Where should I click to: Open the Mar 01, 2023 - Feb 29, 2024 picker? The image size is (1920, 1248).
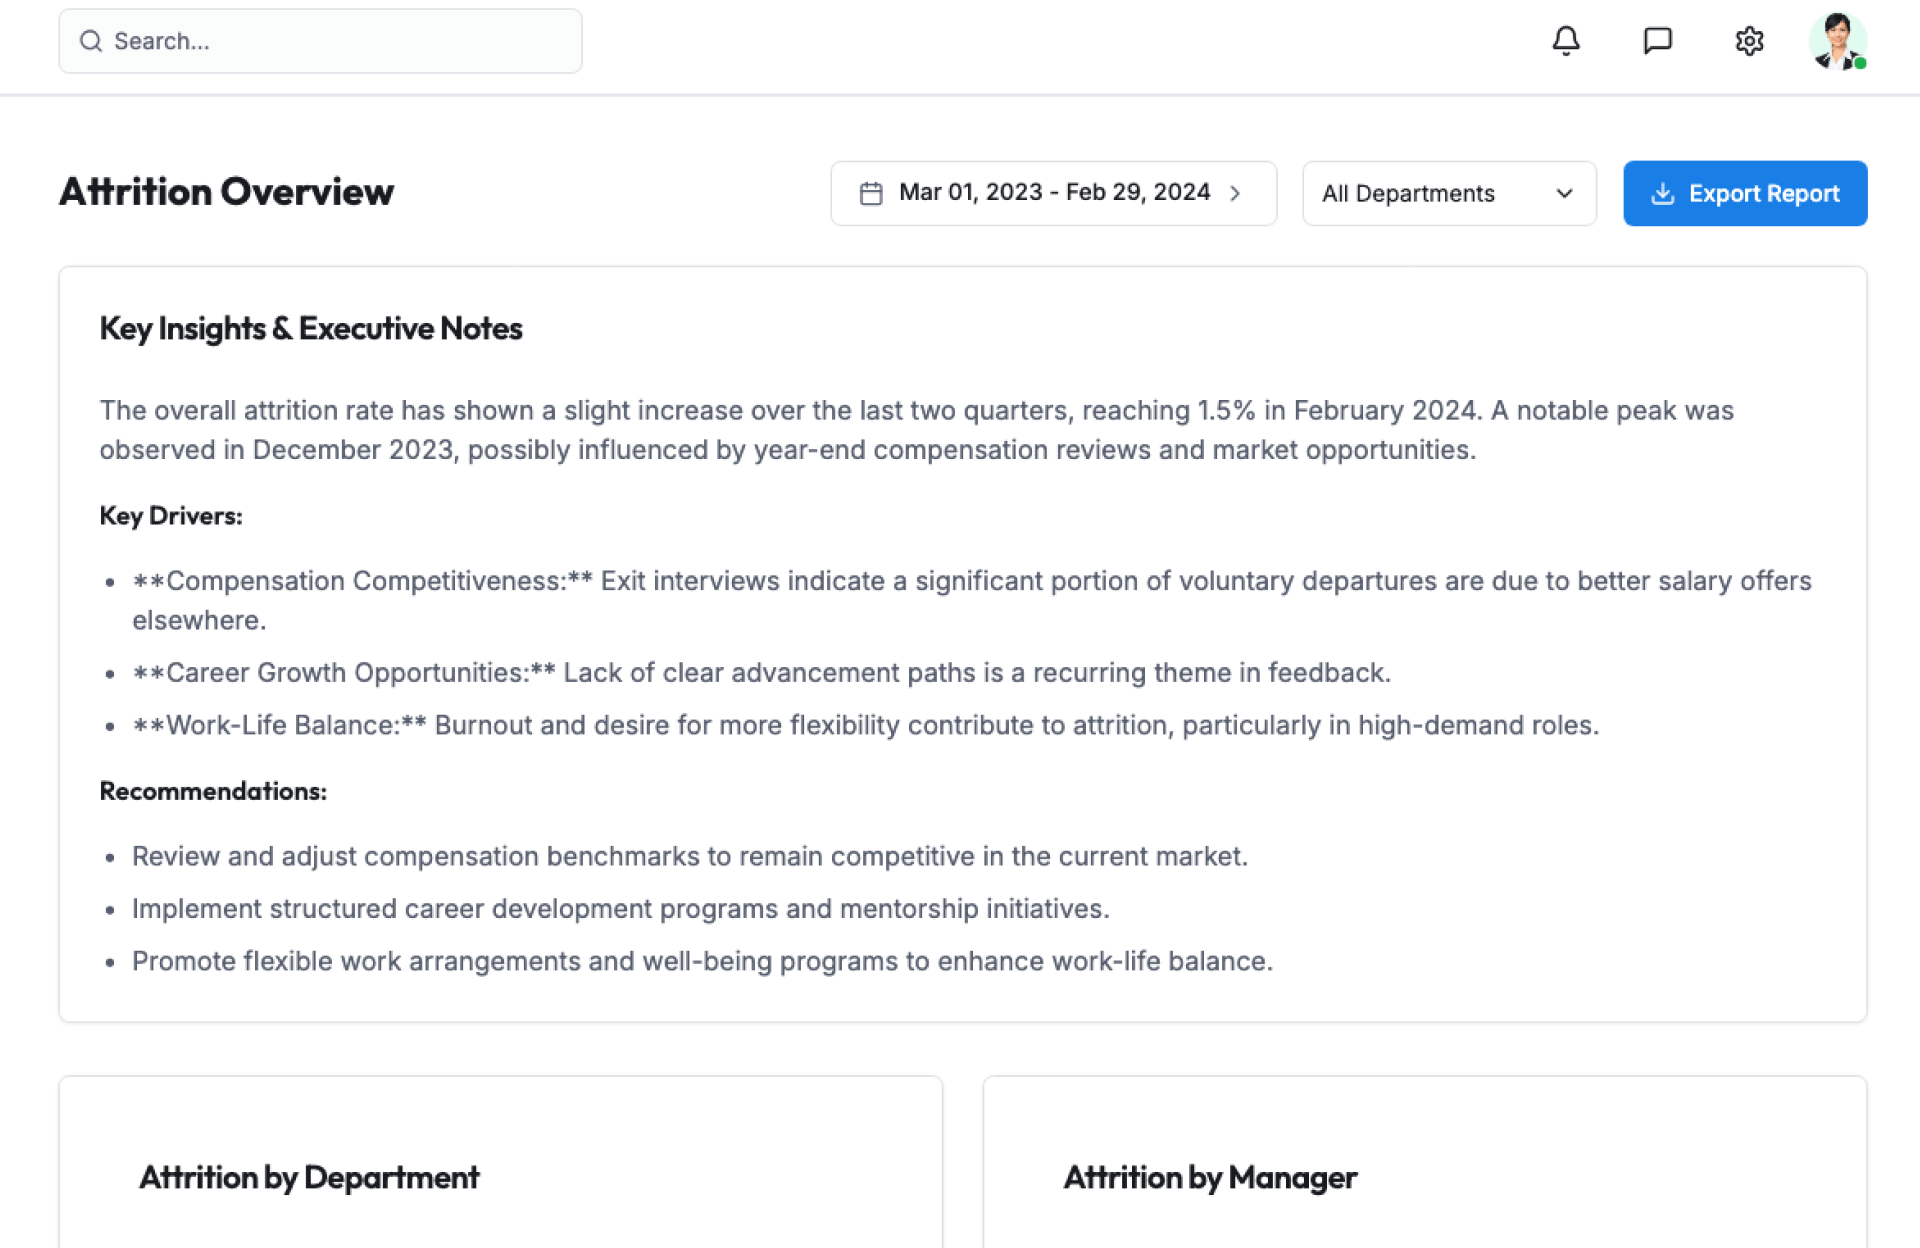1054,192
